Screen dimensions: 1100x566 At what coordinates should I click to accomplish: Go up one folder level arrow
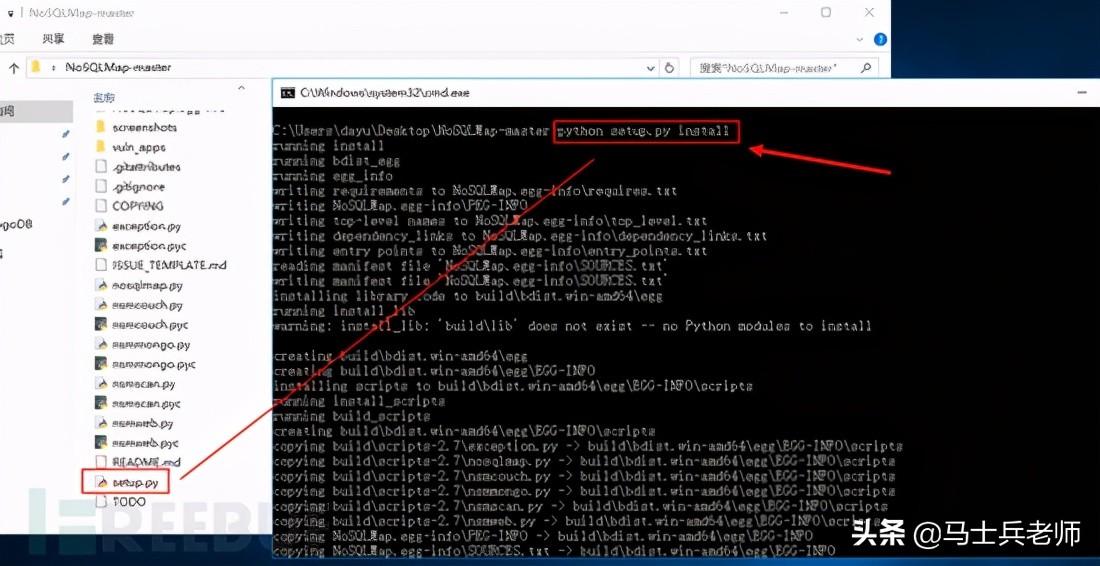point(13,67)
